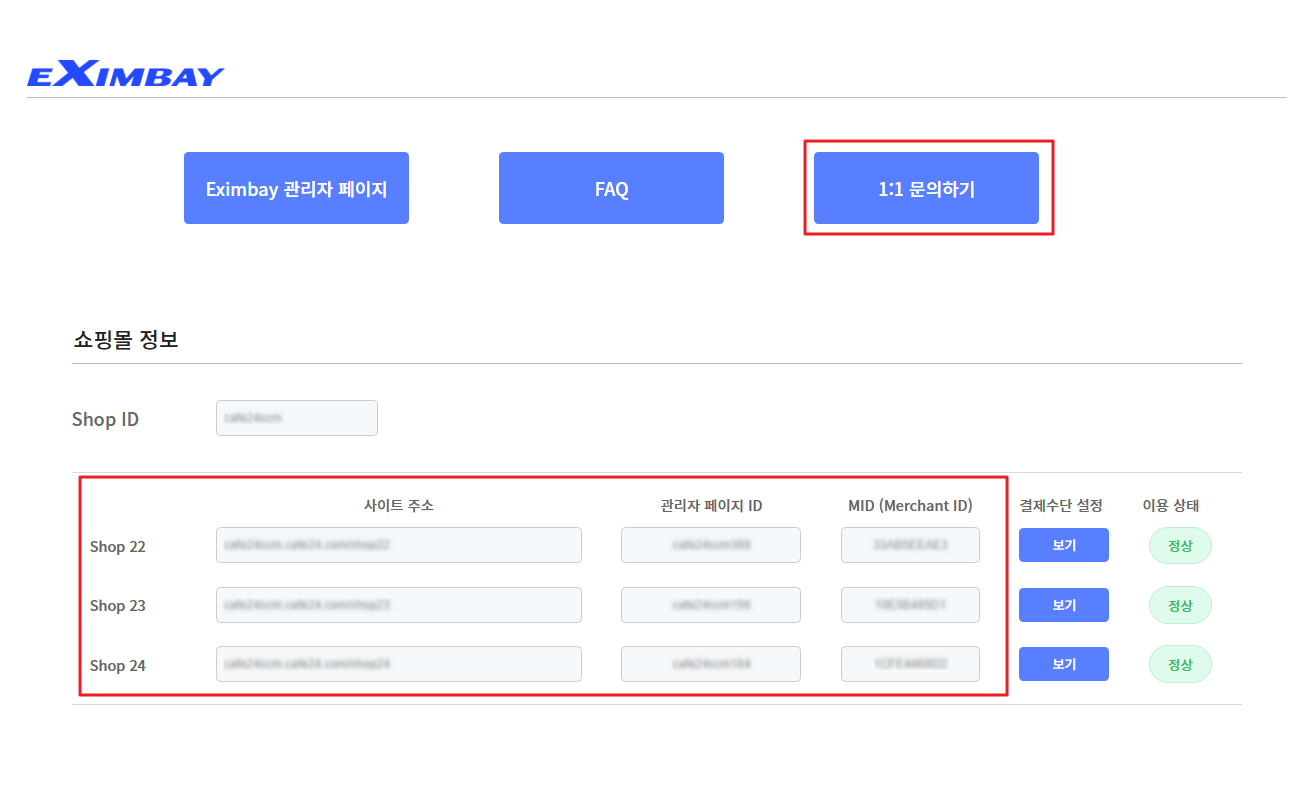This screenshot has height=795, width=1314.
Task: Open the Eximbay 관리자 페이지 button
Action: click(x=296, y=188)
